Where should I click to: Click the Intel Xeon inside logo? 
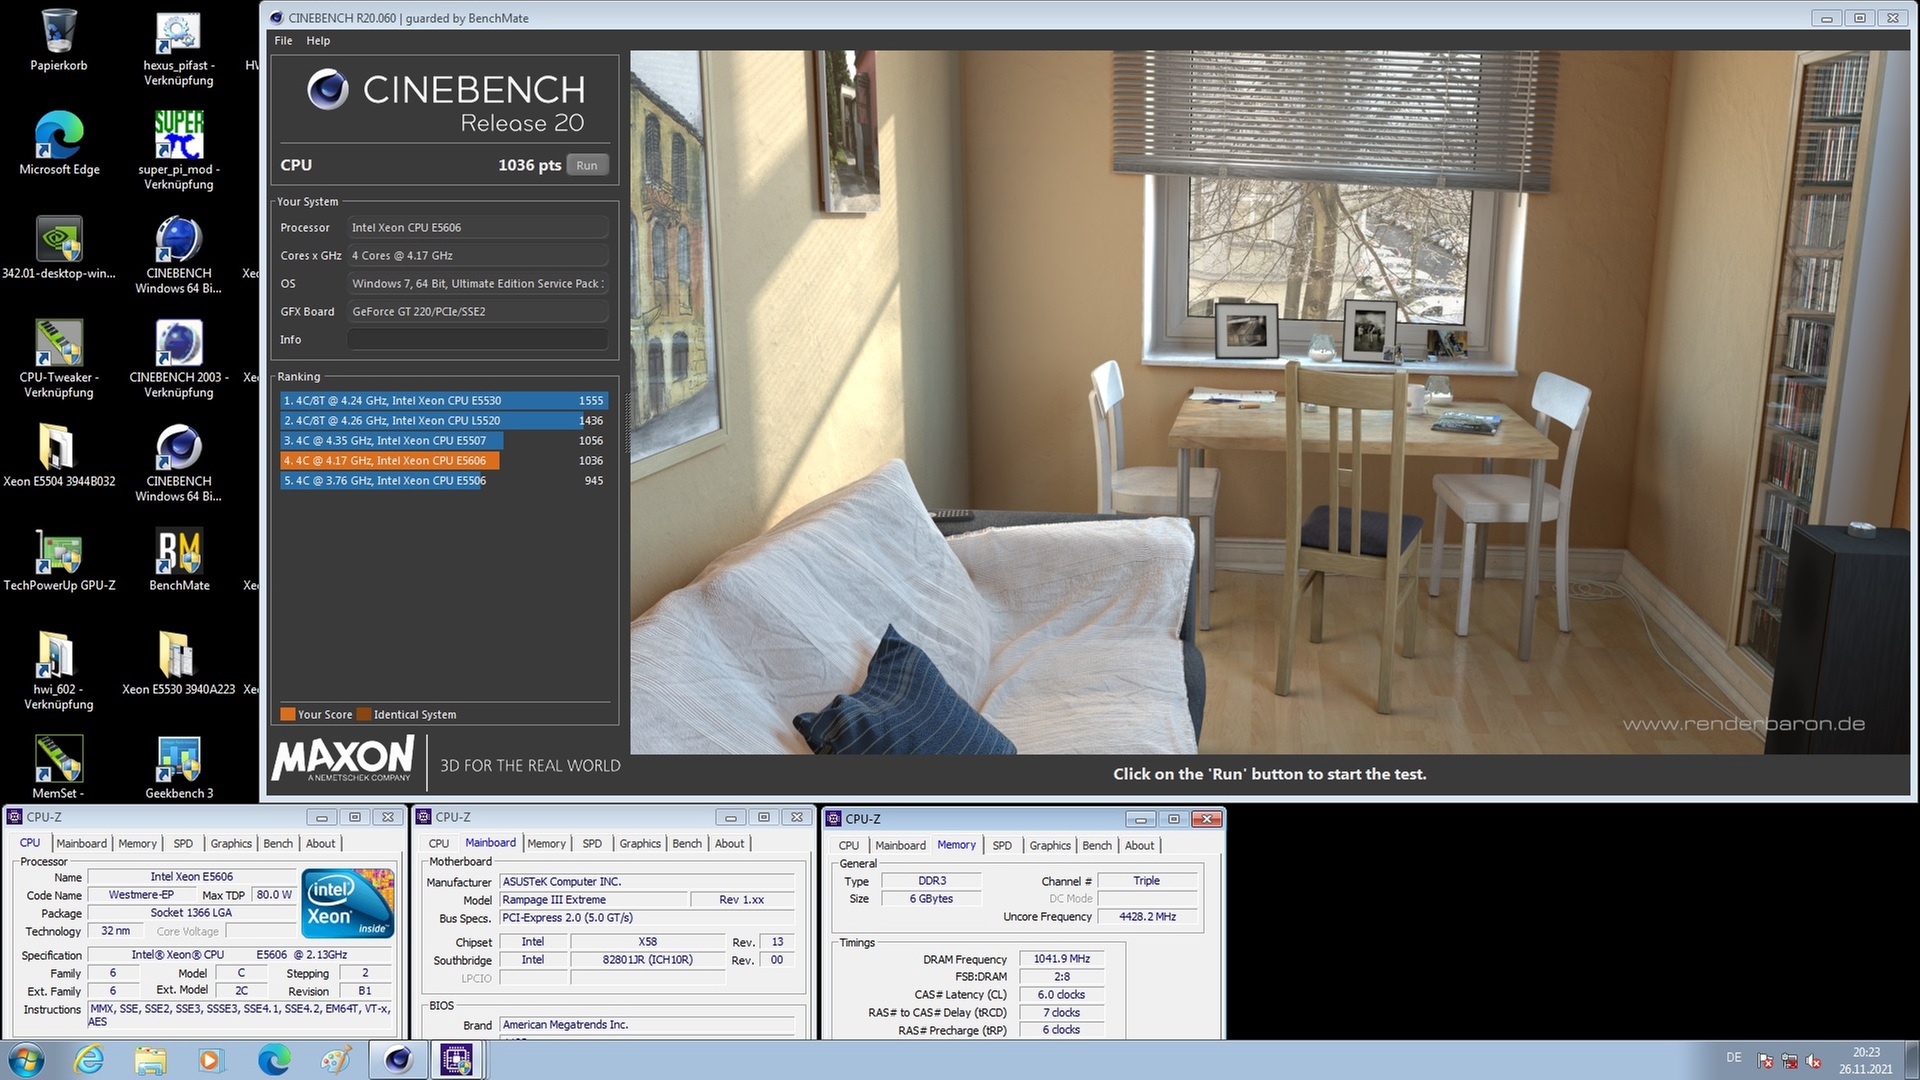click(347, 903)
